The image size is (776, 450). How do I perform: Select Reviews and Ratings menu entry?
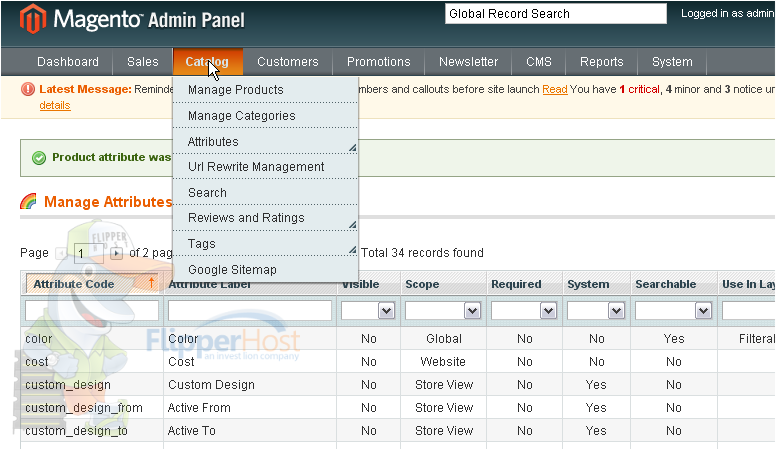(x=265, y=218)
